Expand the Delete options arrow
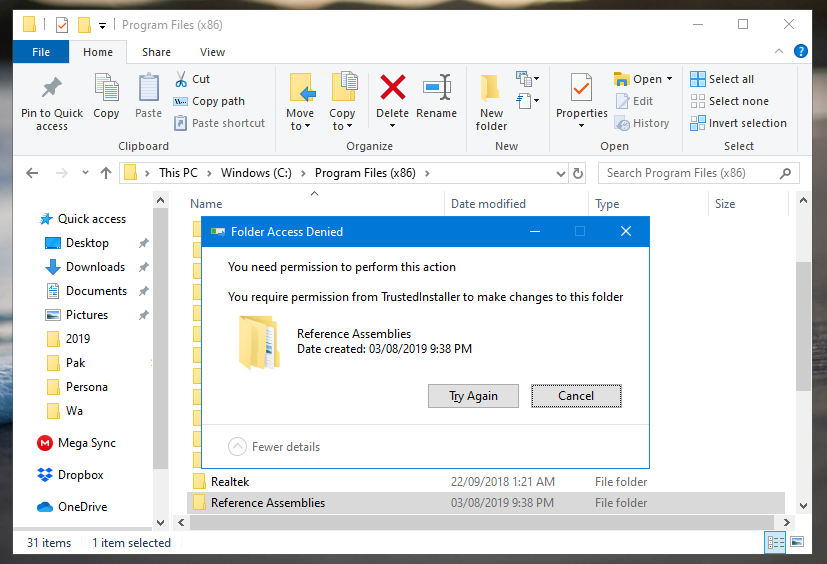827x564 pixels. click(392, 126)
